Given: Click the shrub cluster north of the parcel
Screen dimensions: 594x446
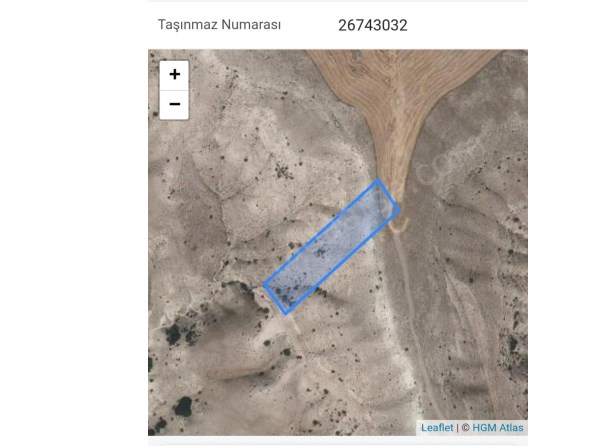Looking at the screenshot, I should [283, 171].
